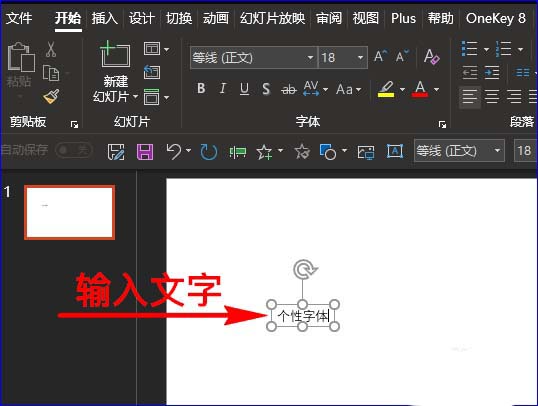This screenshot has width=538, height=406.
Task: Open the 动画 tab
Action: (216, 18)
